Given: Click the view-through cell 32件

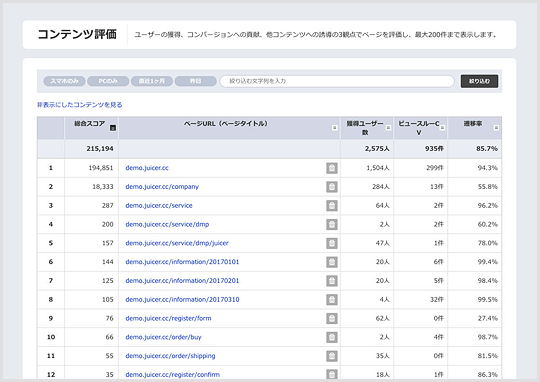Looking at the screenshot, I should tap(437, 300).
